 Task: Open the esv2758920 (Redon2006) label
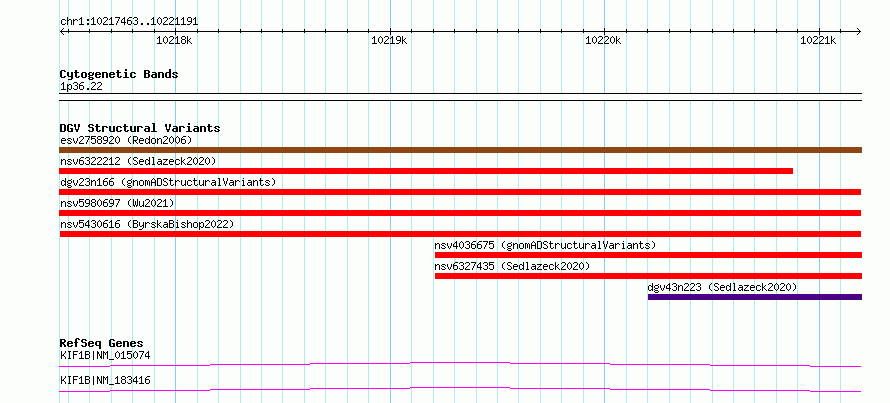(126, 140)
